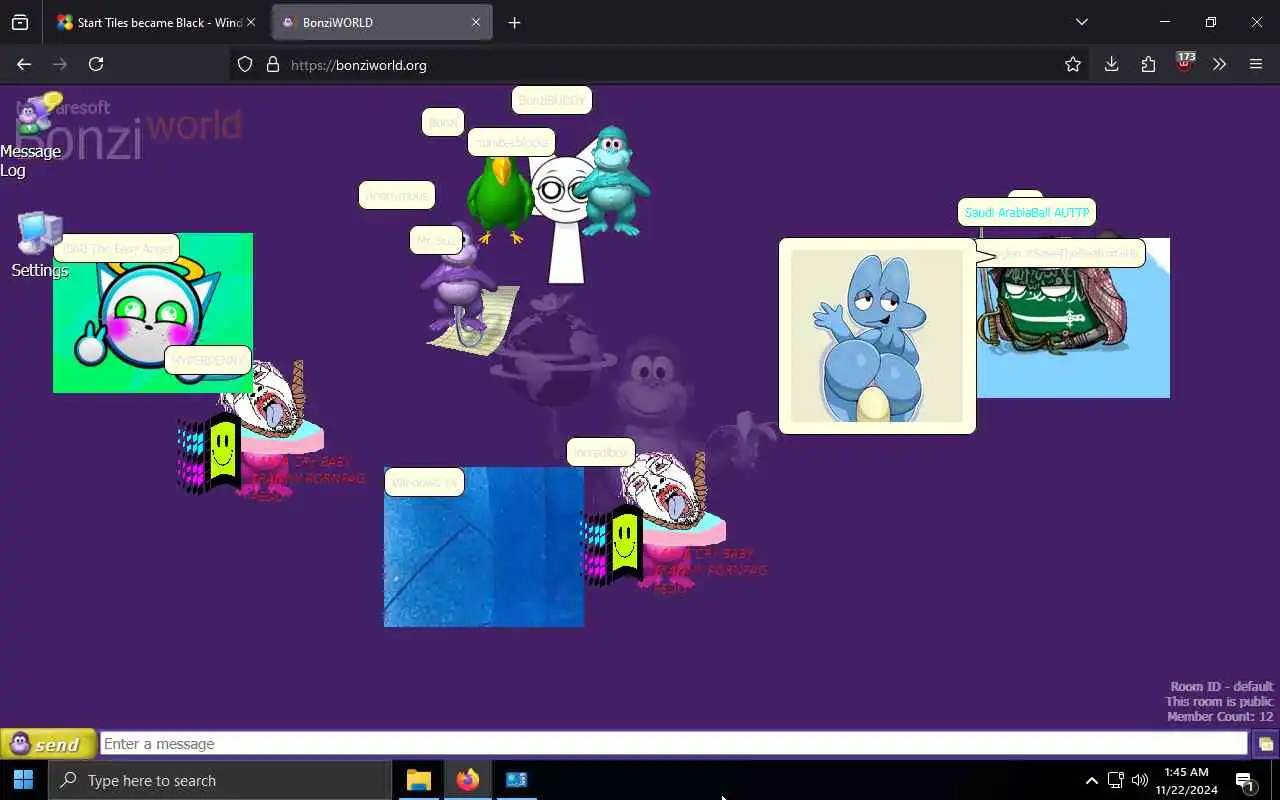
Task: Click the 'numberblocks' name tag
Action: click(x=511, y=142)
